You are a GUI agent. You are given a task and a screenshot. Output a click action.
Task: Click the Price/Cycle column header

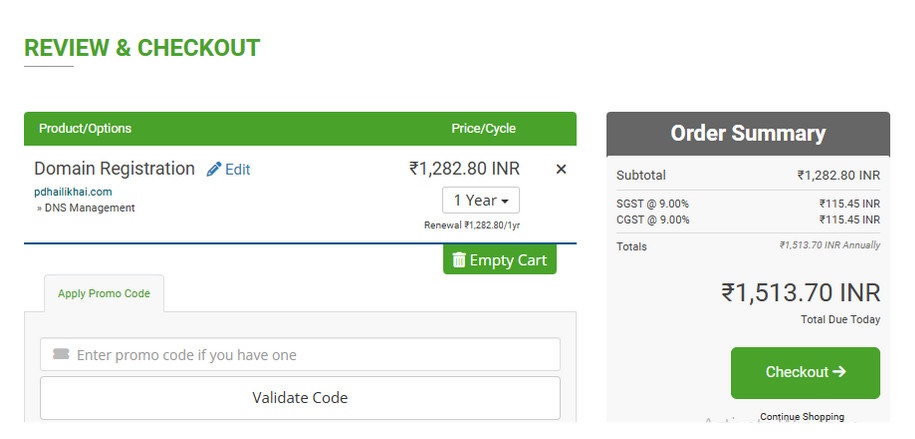(x=483, y=128)
